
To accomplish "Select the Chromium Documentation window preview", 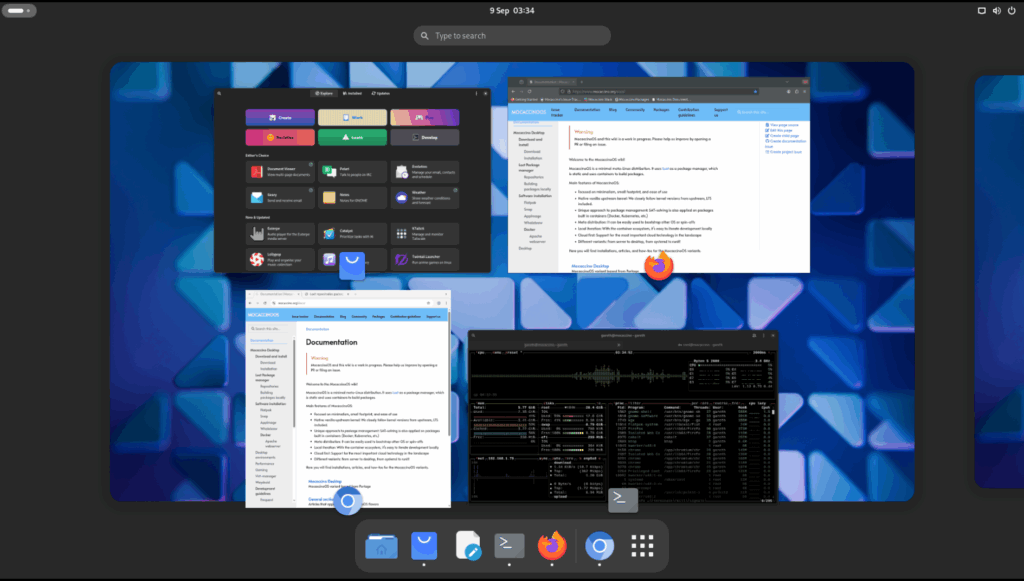I will [348, 395].
